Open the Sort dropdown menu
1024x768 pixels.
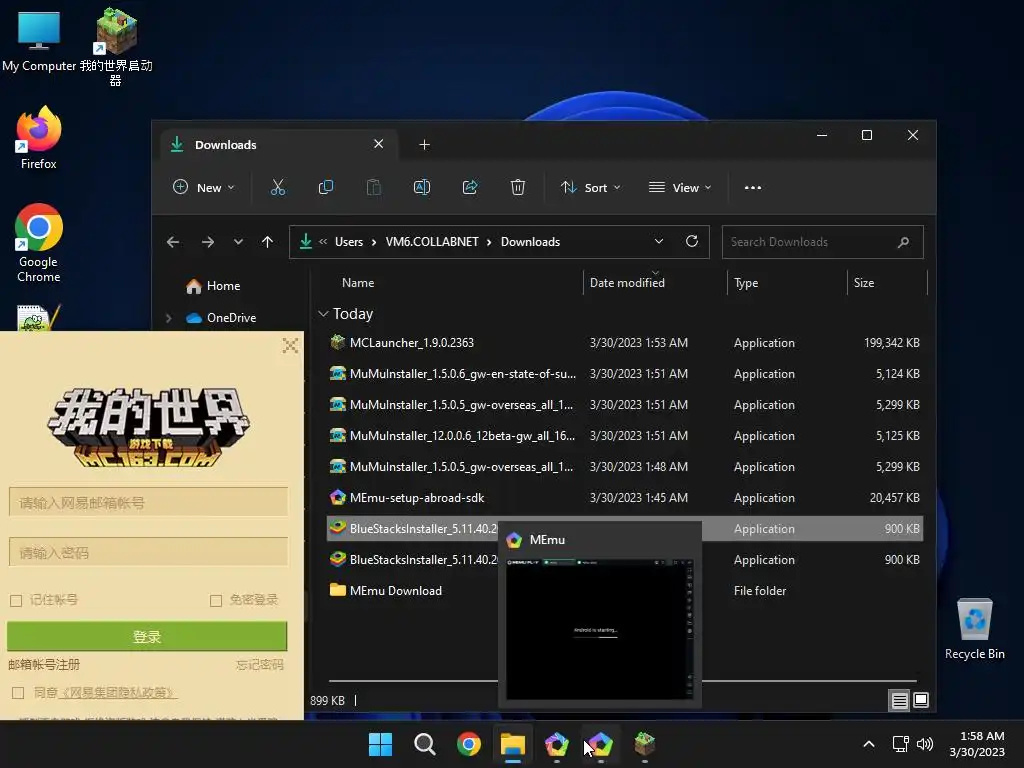click(x=590, y=187)
